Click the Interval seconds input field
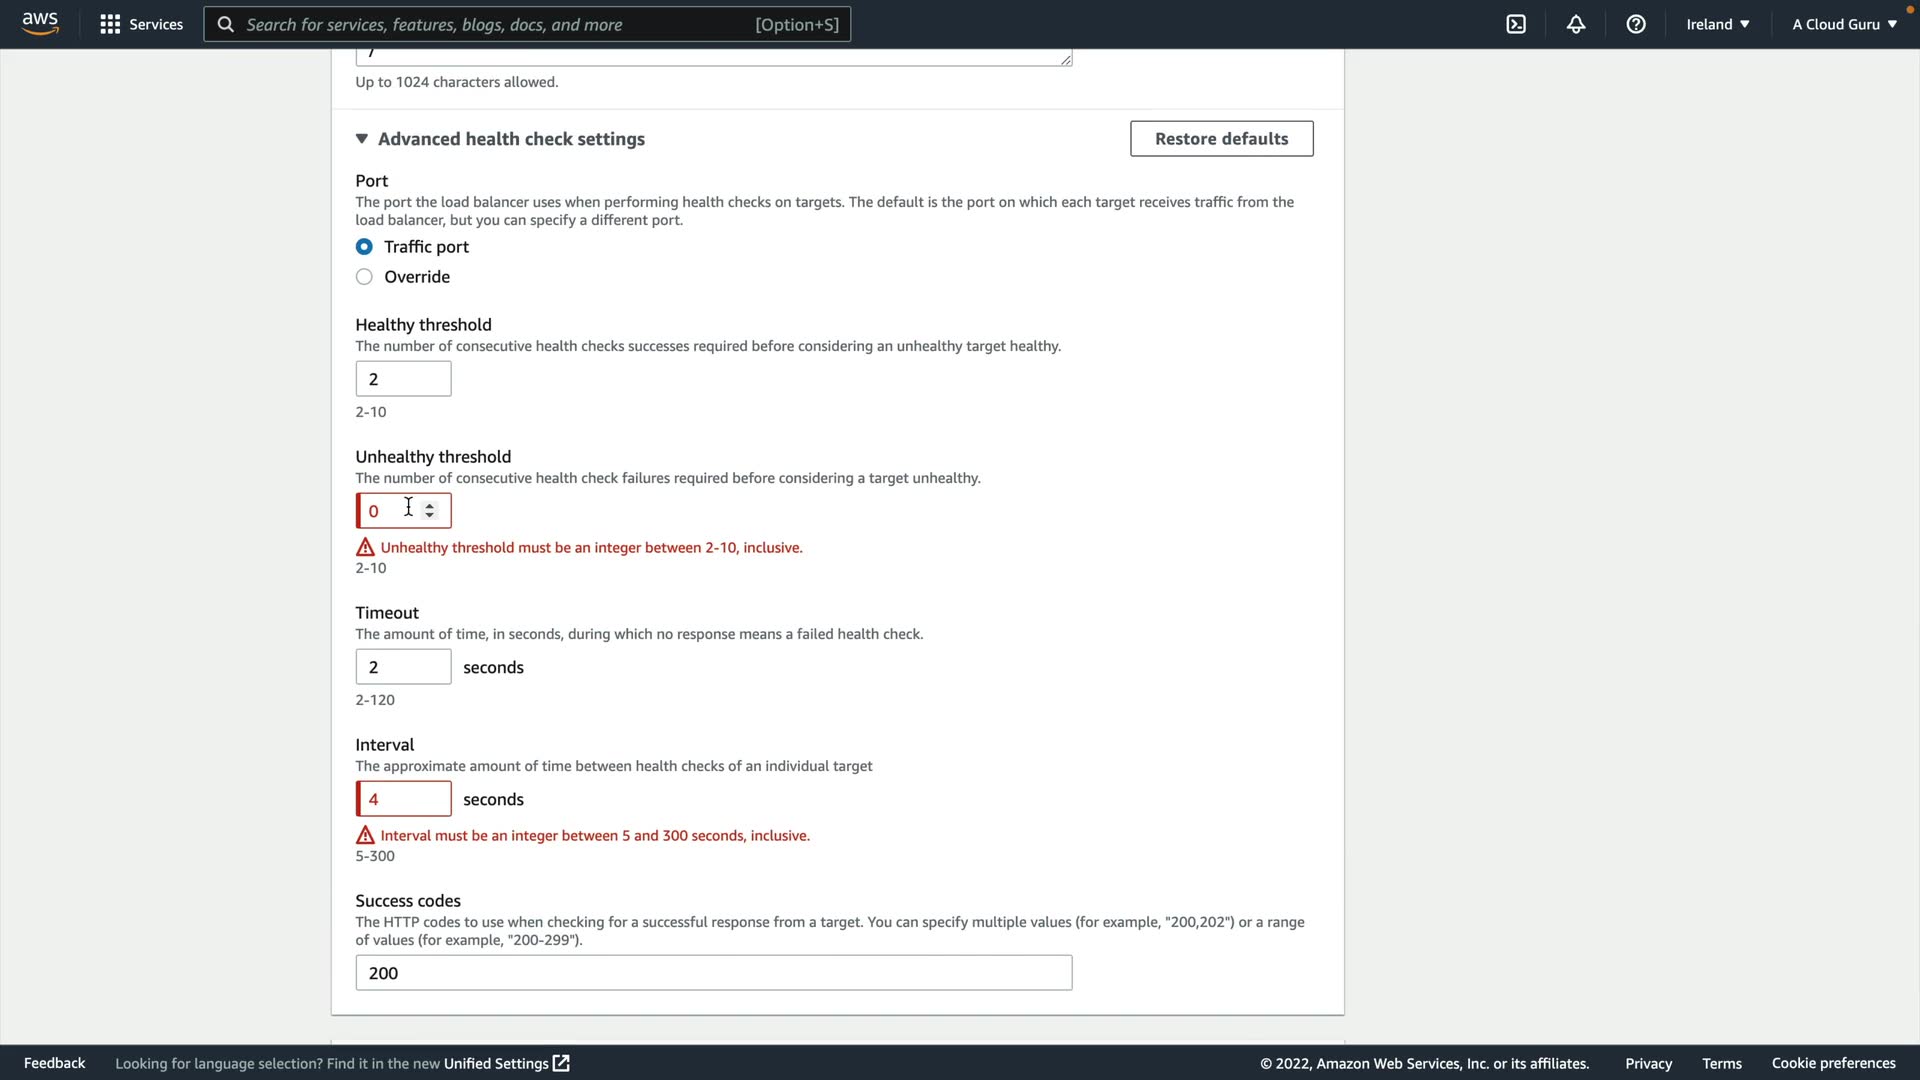Viewport: 1920px width, 1080px height. tap(404, 799)
